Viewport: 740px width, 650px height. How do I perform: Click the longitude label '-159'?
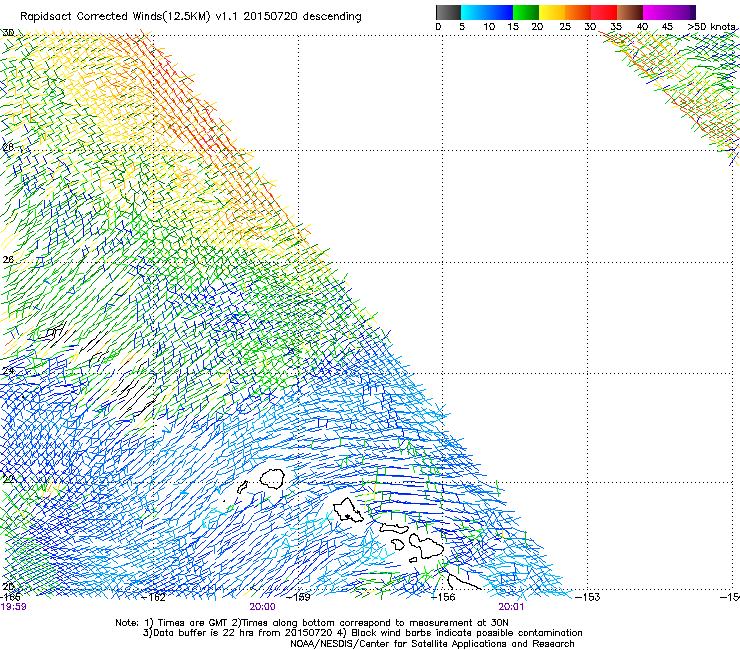(x=298, y=598)
